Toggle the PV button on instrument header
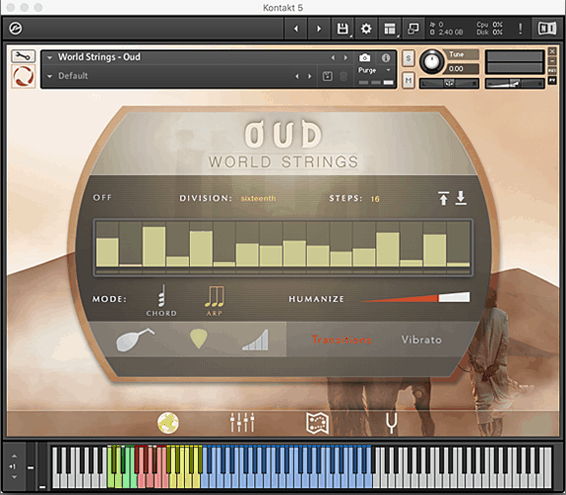This screenshot has width=566, height=495. (552, 80)
